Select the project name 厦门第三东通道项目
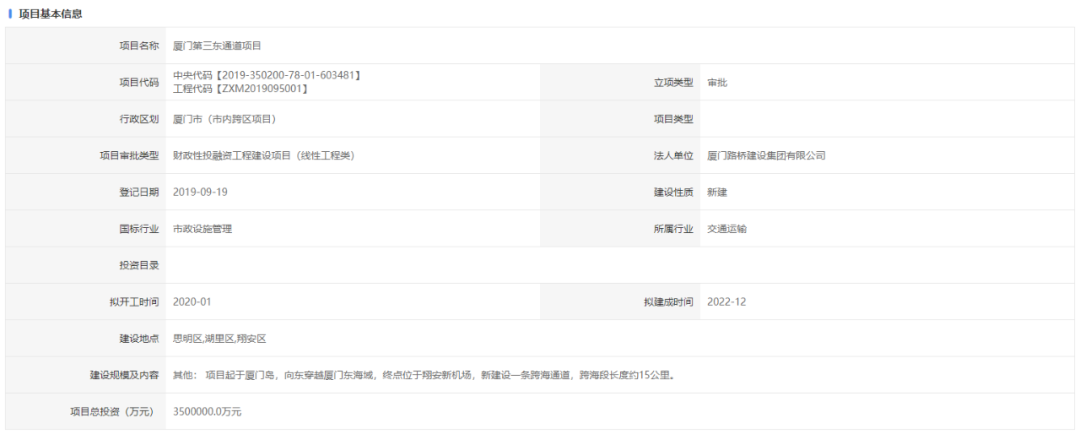This screenshot has height=434, width=1080. [217, 46]
